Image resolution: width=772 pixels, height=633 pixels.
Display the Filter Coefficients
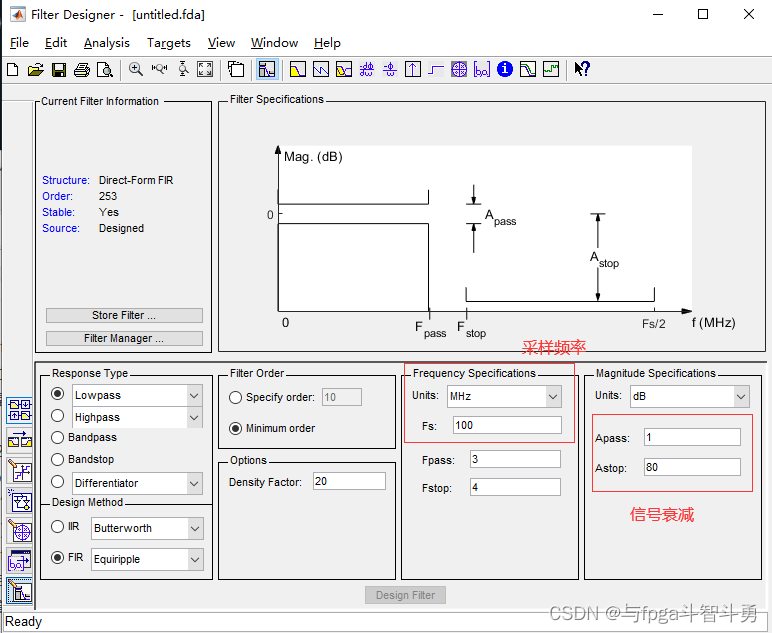click(x=482, y=69)
